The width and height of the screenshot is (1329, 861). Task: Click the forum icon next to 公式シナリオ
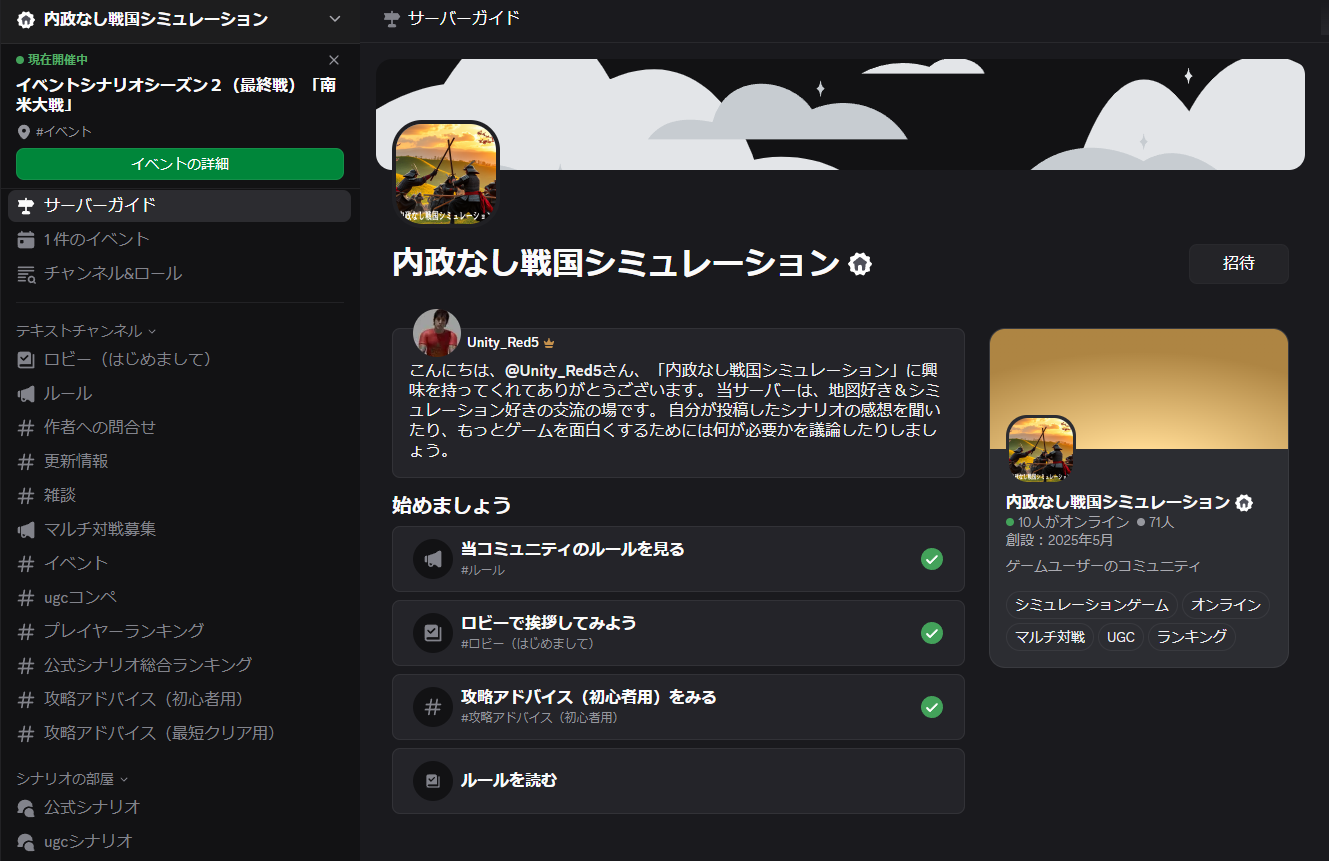(x=26, y=807)
